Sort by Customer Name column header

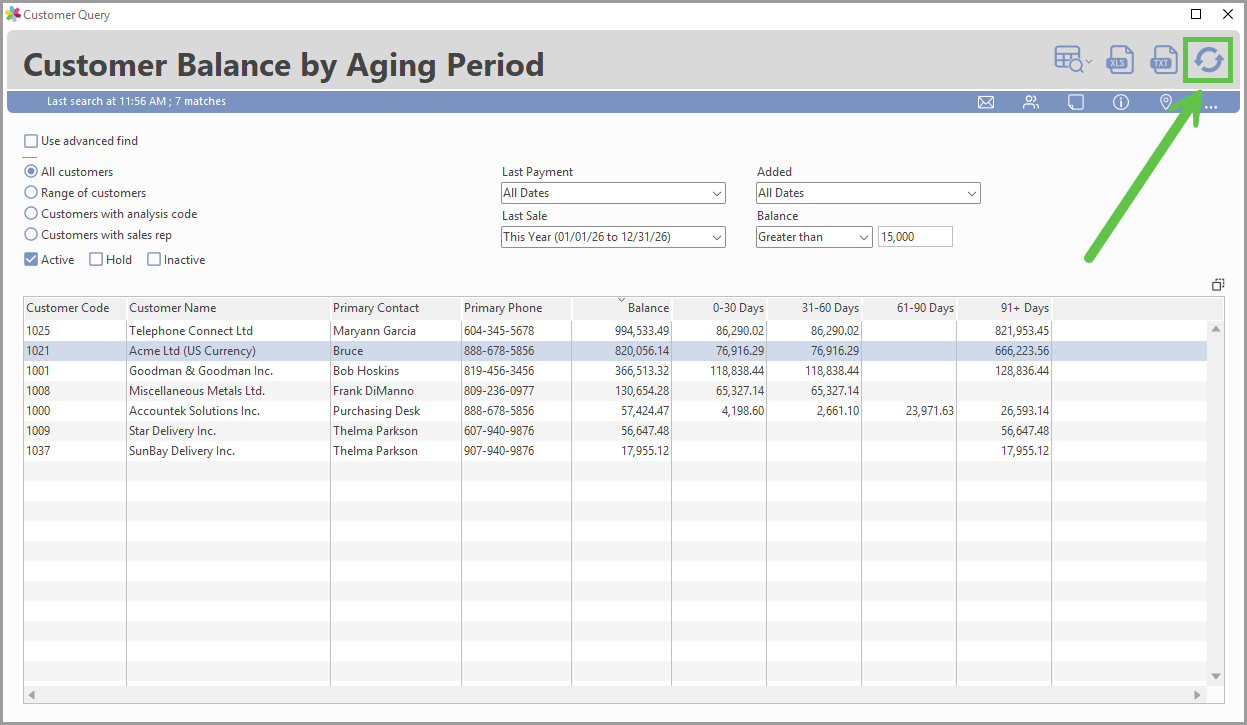[228, 308]
